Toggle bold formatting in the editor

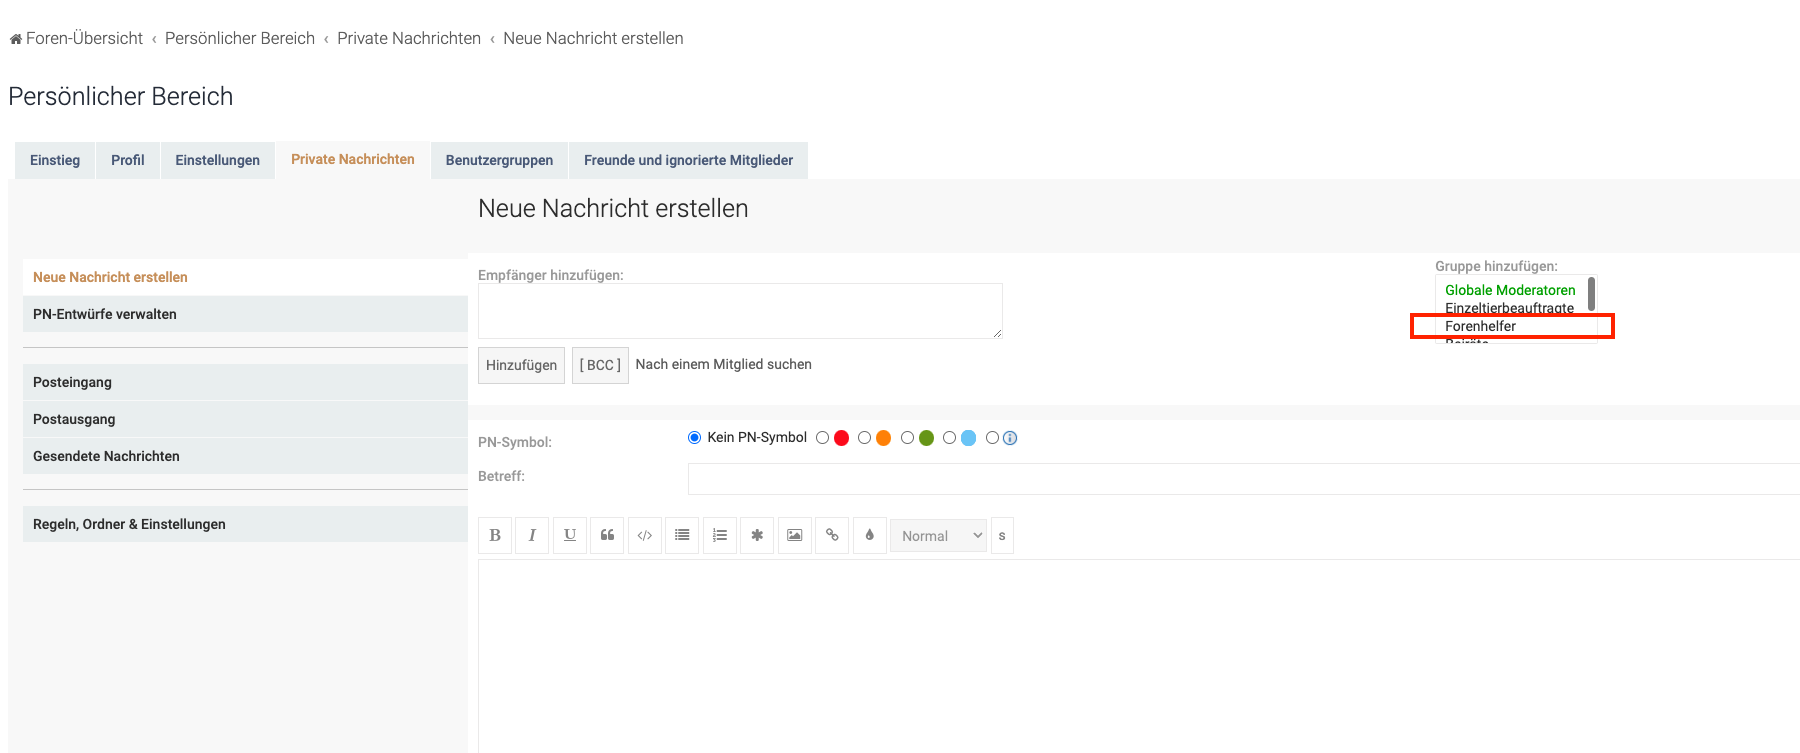[495, 535]
